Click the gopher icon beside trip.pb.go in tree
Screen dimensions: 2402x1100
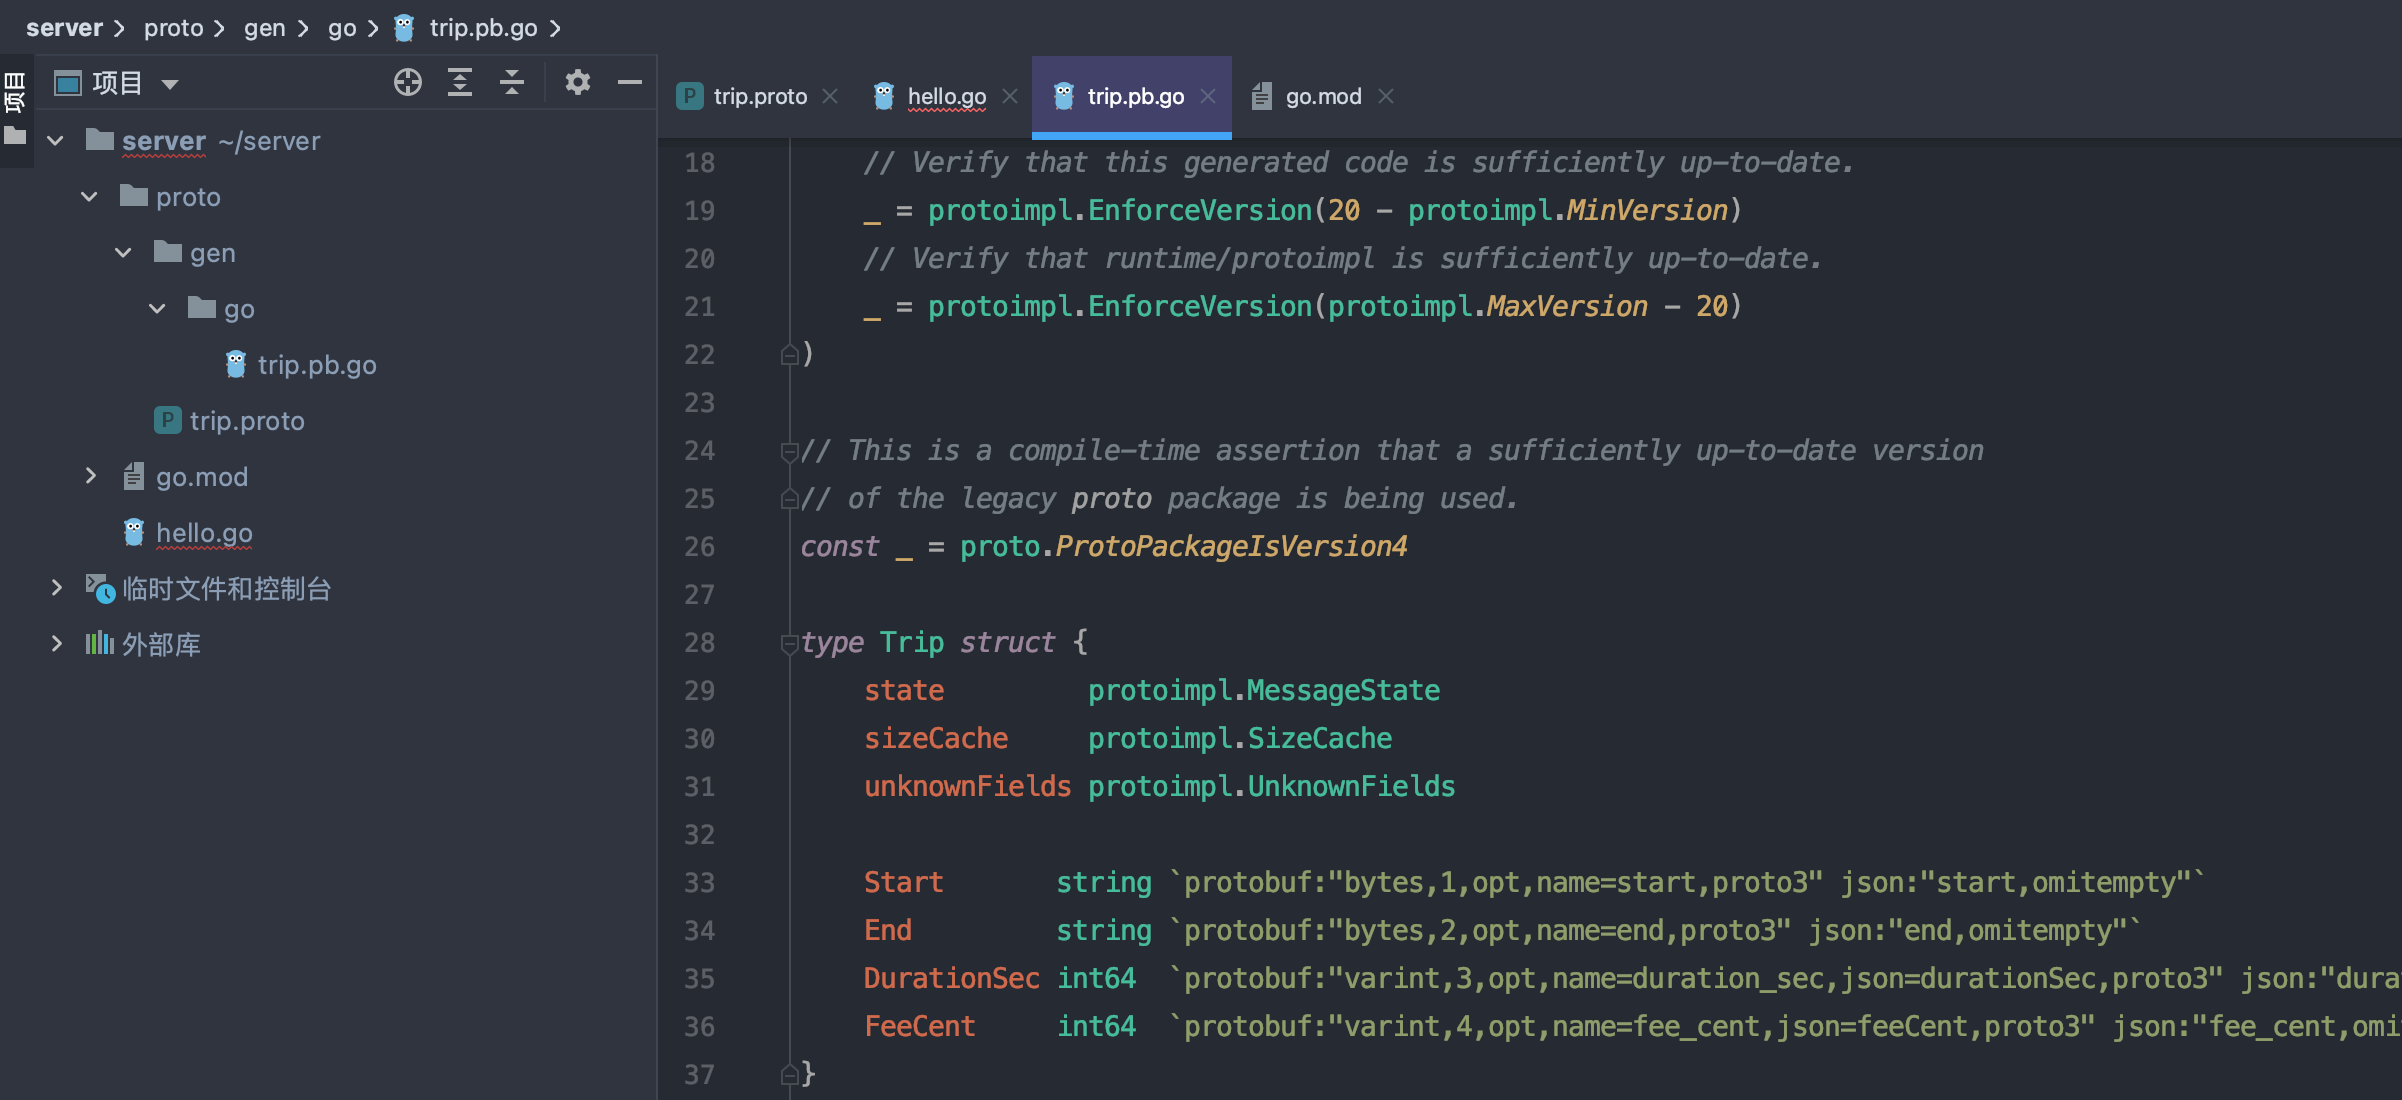236,364
